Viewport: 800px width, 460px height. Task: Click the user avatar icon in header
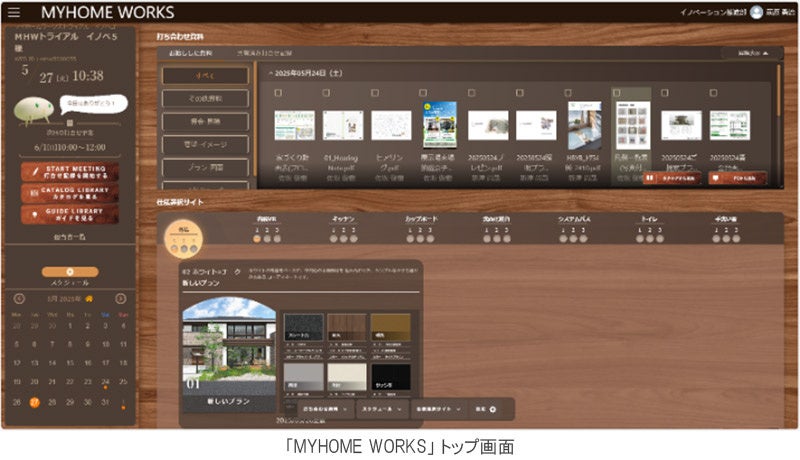[x=756, y=12]
